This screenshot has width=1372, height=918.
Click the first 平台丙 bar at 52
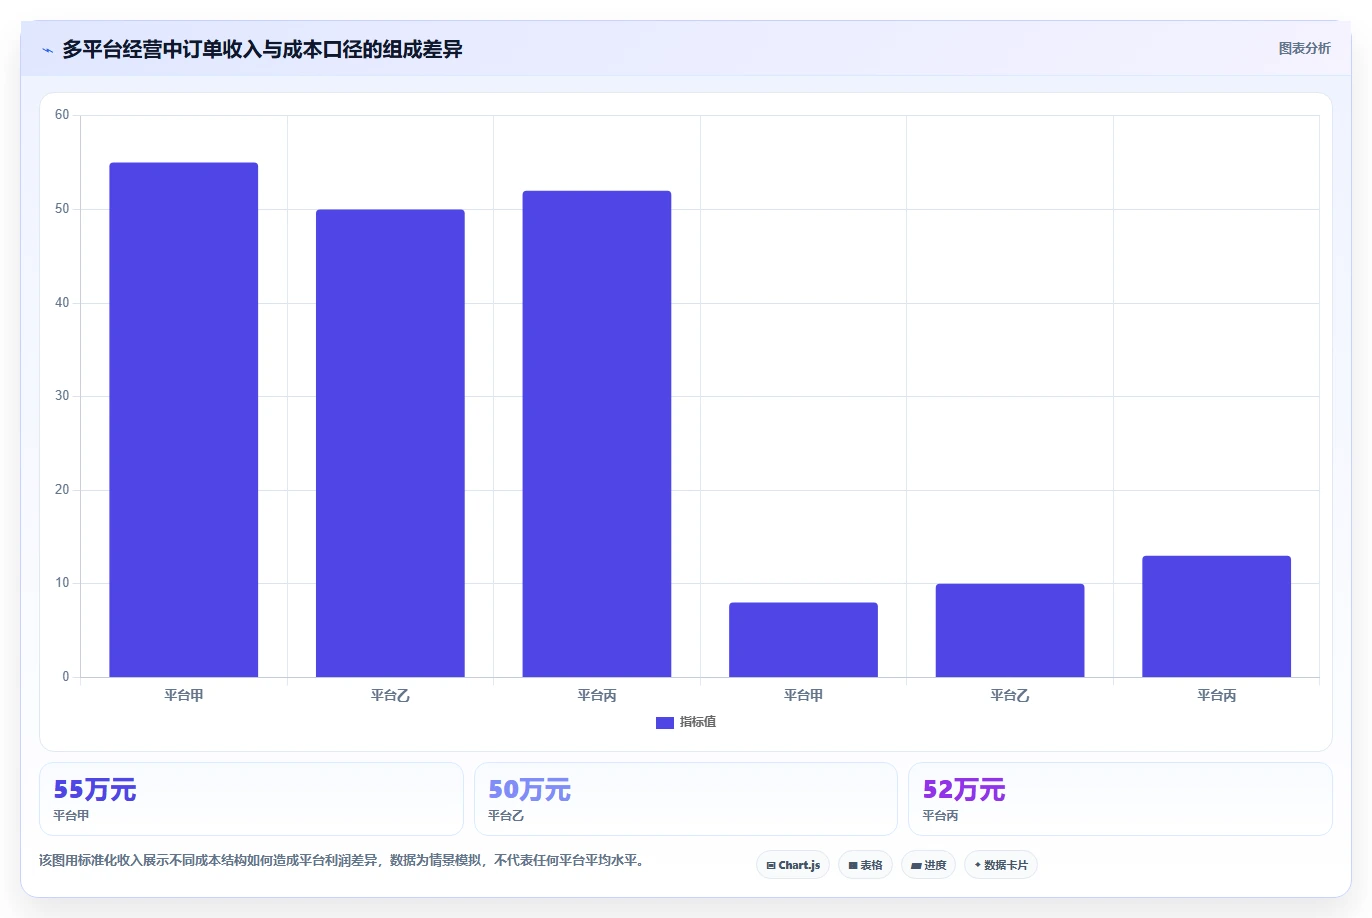597,434
